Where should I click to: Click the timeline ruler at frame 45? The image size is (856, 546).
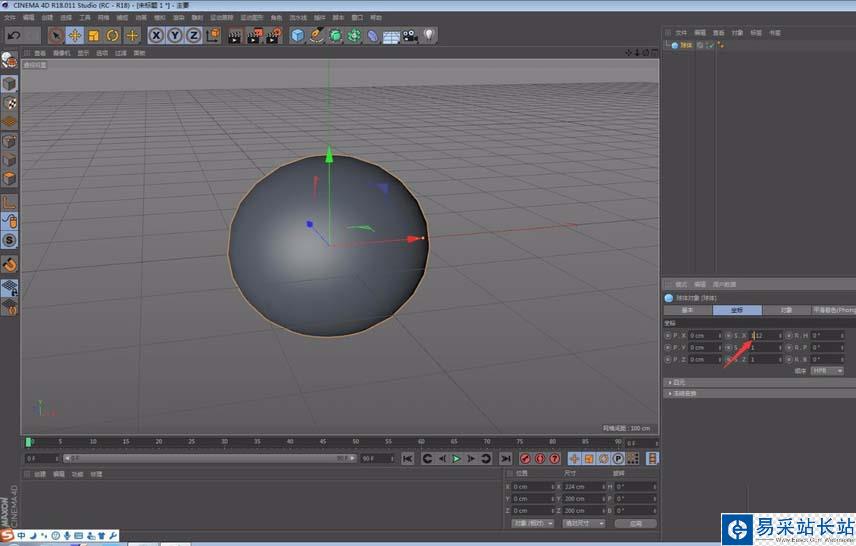[x=323, y=441]
